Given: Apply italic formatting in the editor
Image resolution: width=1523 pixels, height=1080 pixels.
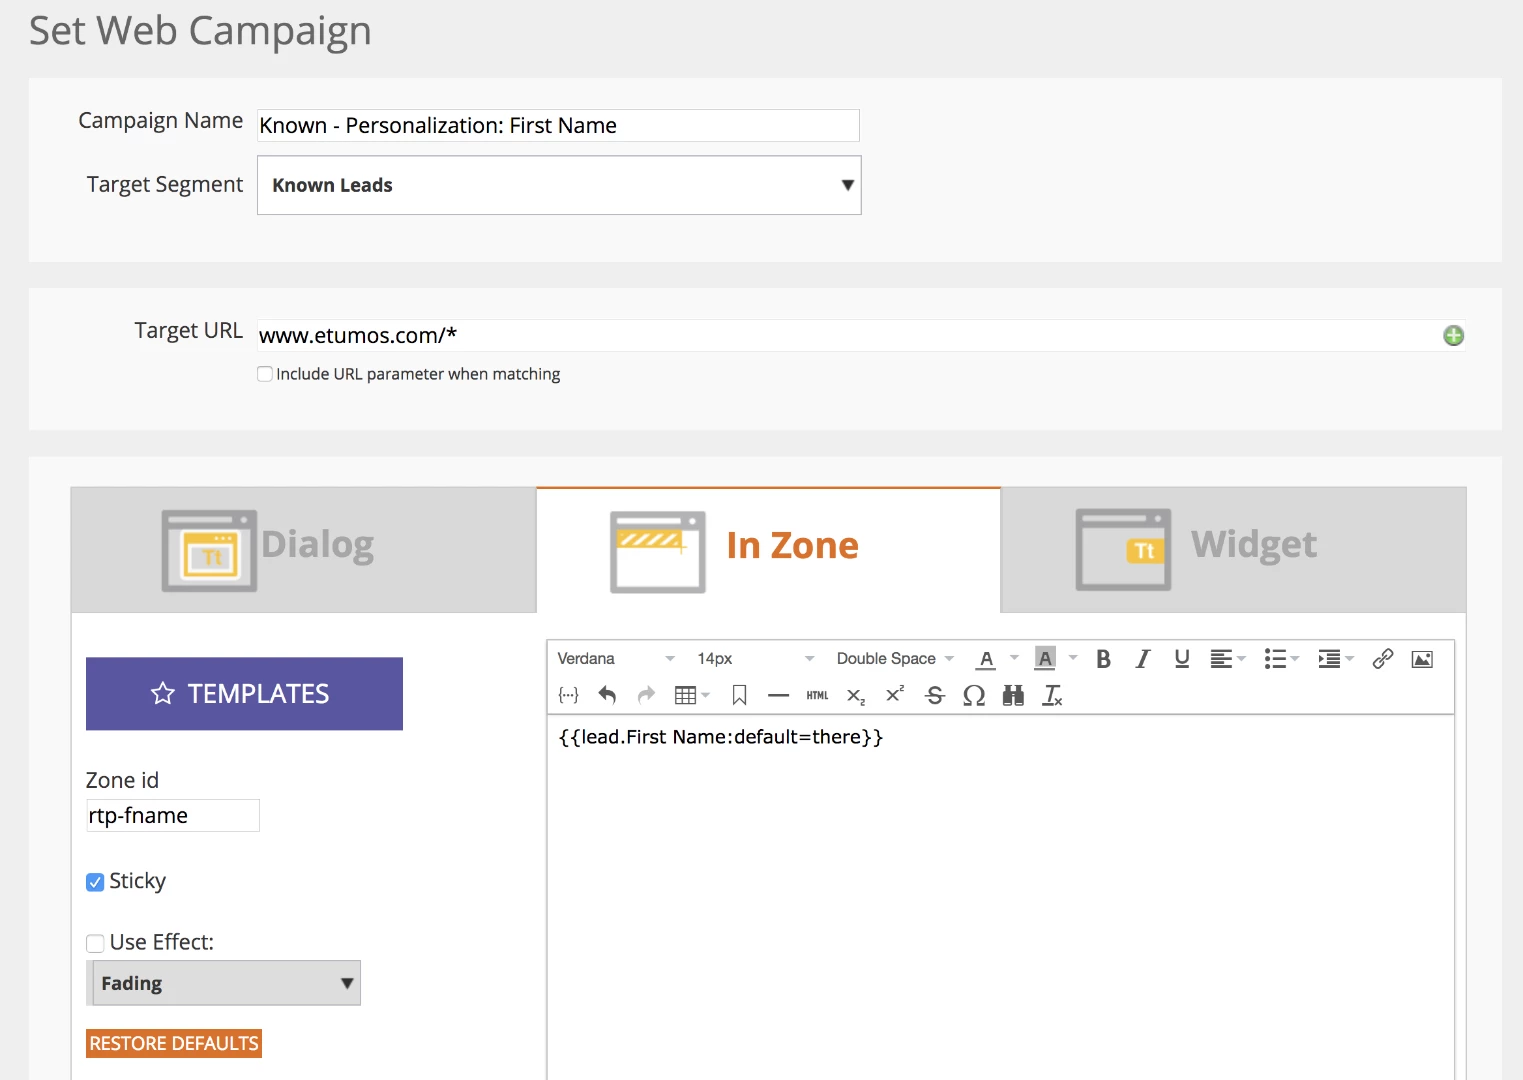Looking at the screenshot, I should click(1142, 659).
